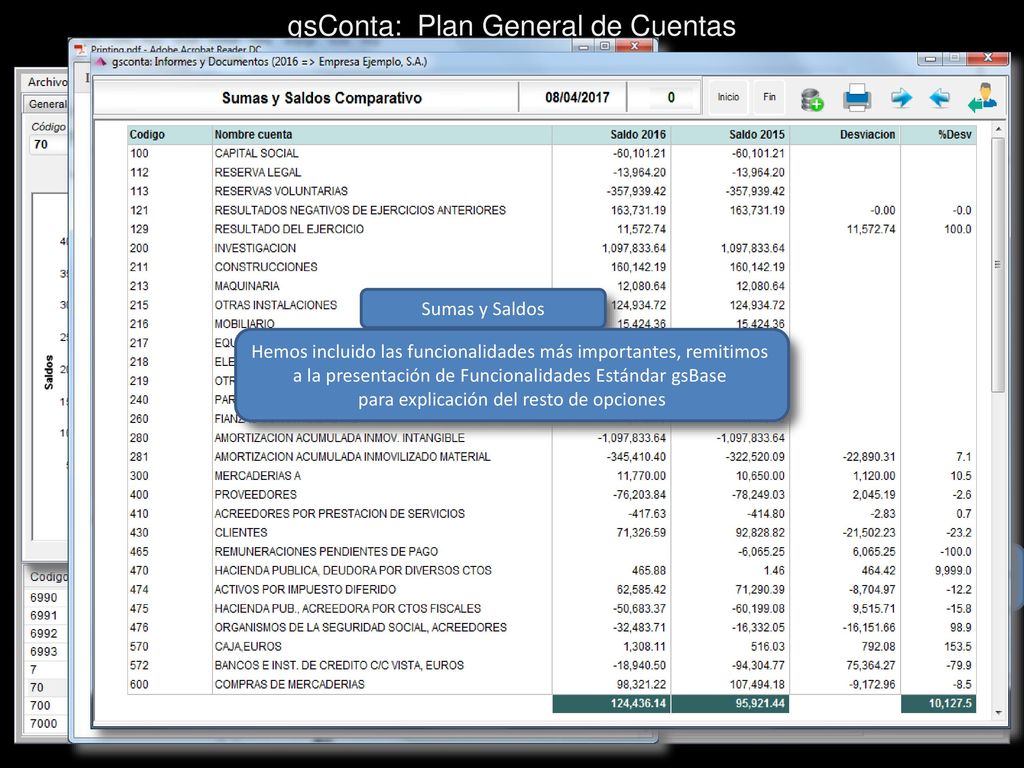The height and width of the screenshot is (768, 1024).
Task: Click the vertical scrollbar thumb of the report
Action: (x=998, y=264)
